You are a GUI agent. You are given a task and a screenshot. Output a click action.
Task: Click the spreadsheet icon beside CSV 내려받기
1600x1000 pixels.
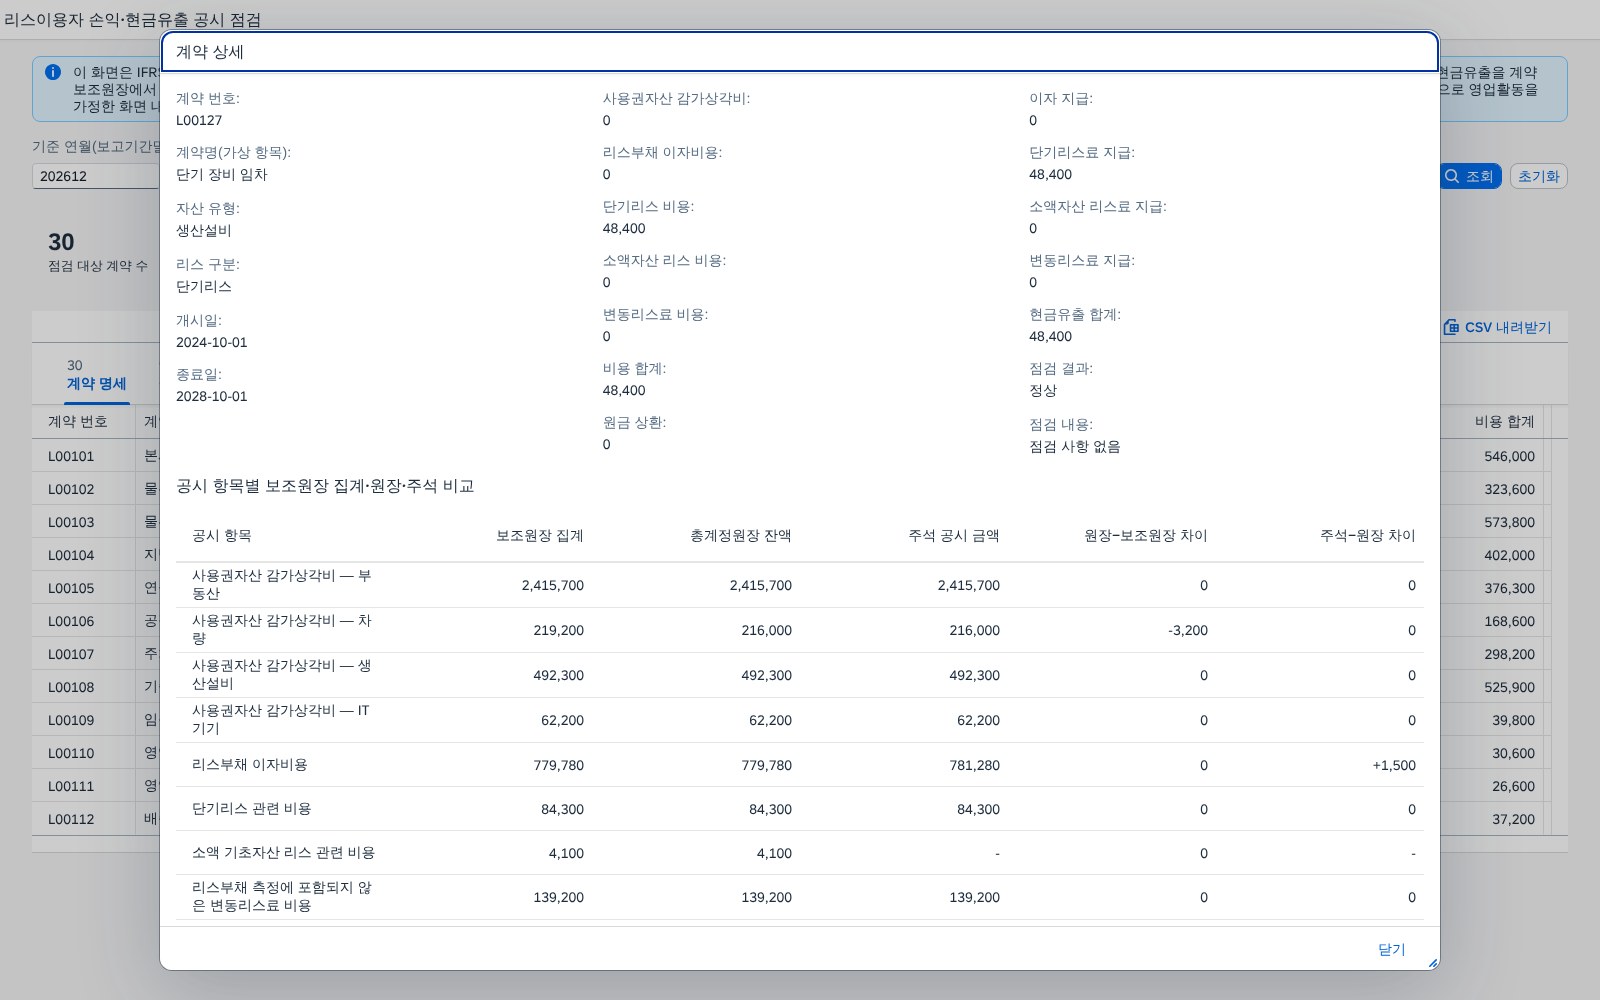pyautogui.click(x=1451, y=327)
